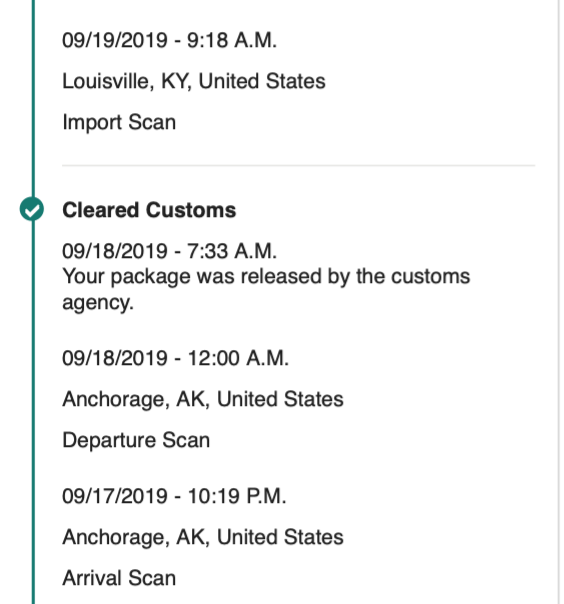
Task: Click Anchorage location above Departure Scan
Action: point(203,399)
